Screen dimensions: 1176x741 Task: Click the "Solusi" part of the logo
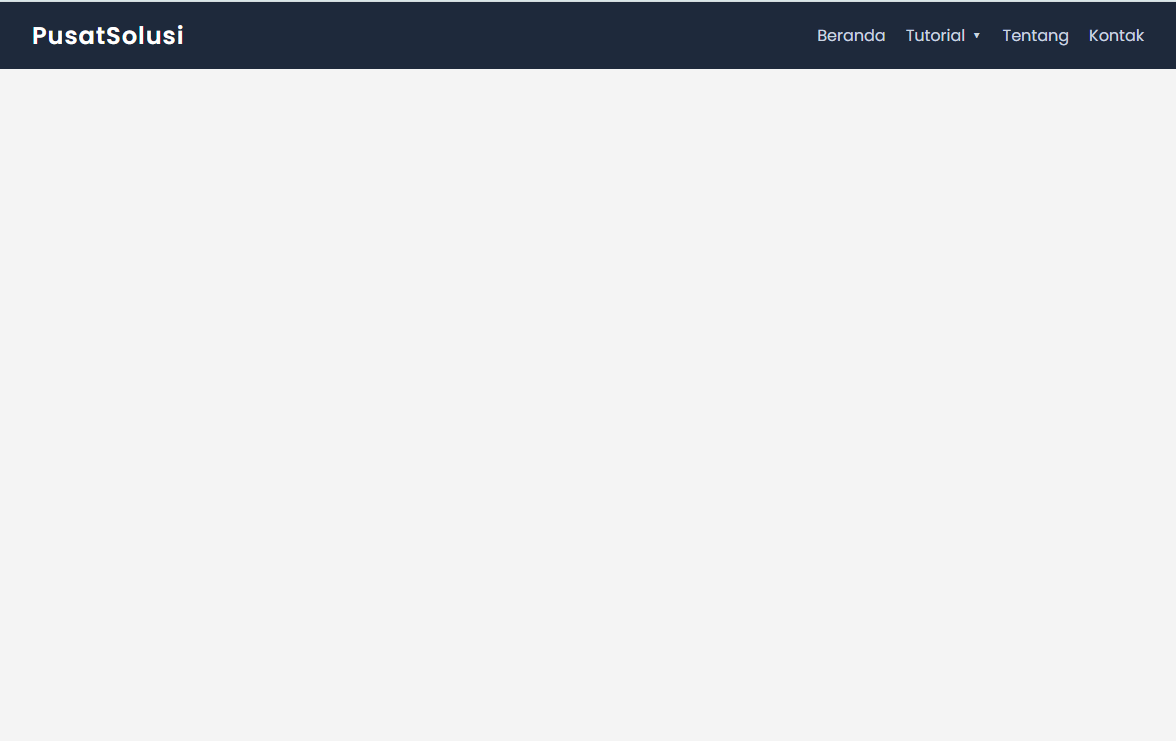146,36
